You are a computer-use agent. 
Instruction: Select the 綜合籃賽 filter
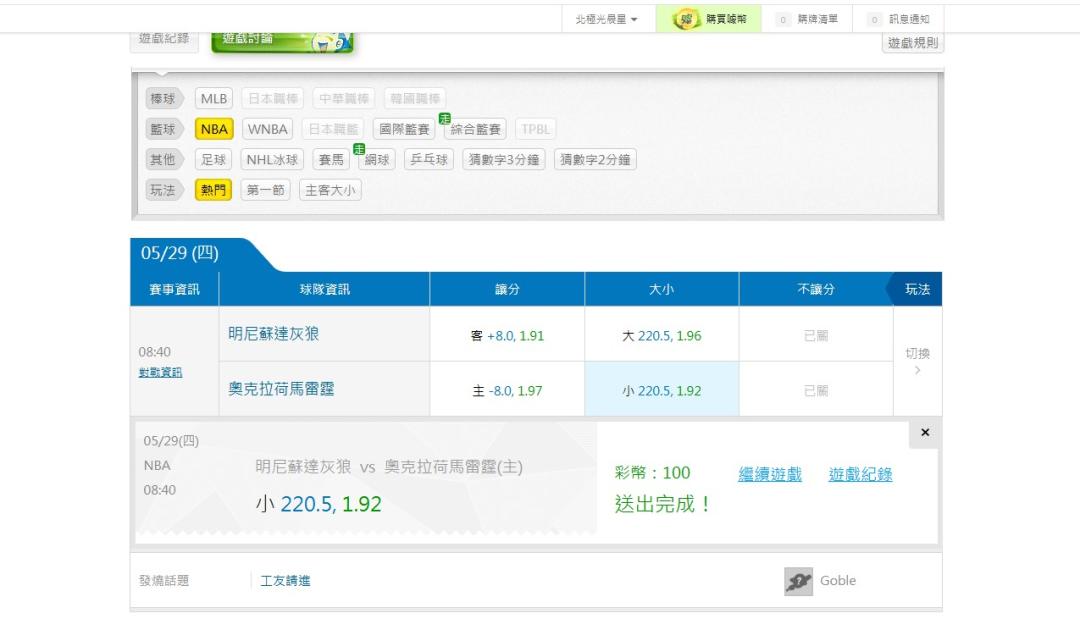[475, 129]
